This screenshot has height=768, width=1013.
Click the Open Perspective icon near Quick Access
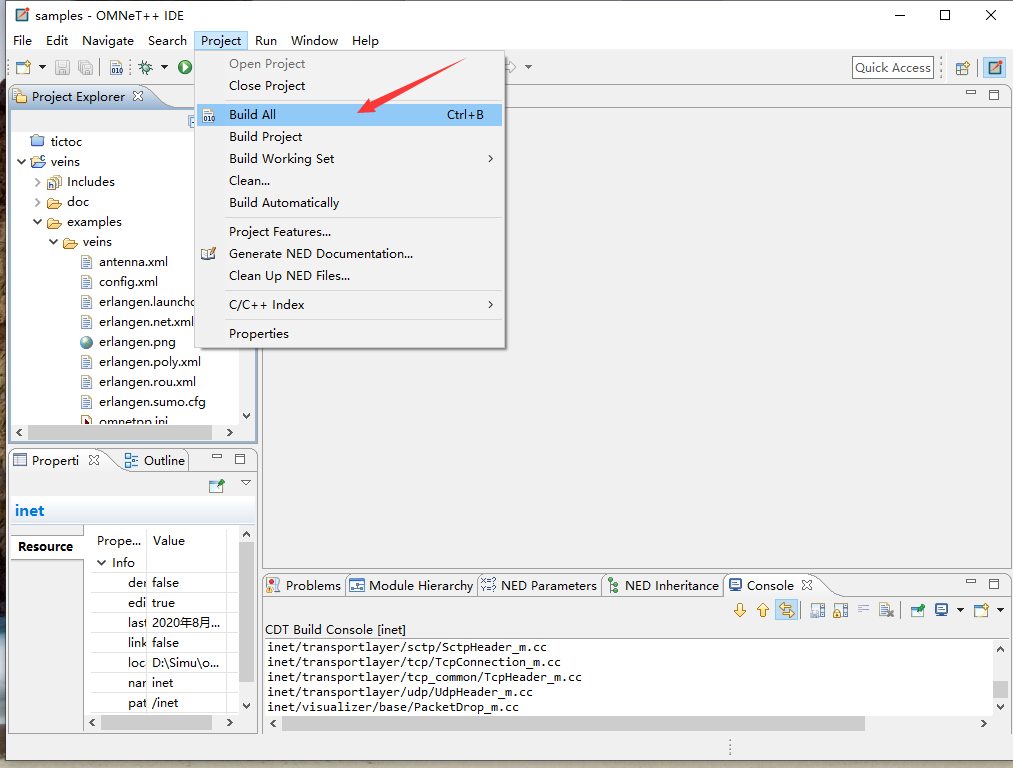click(963, 68)
